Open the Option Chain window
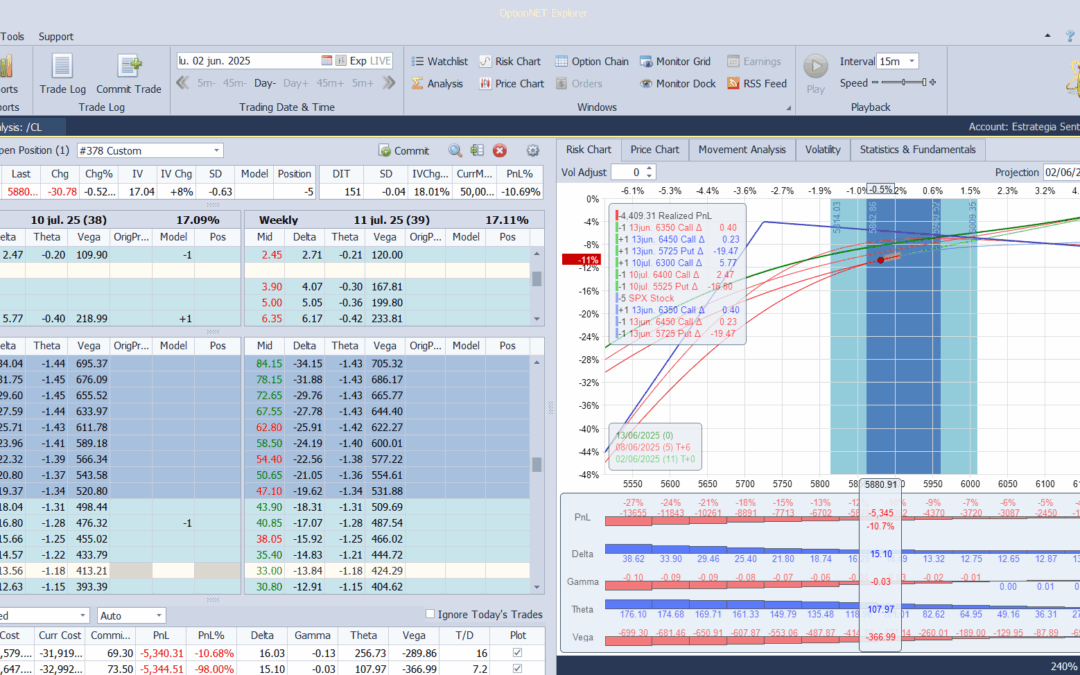 point(592,61)
